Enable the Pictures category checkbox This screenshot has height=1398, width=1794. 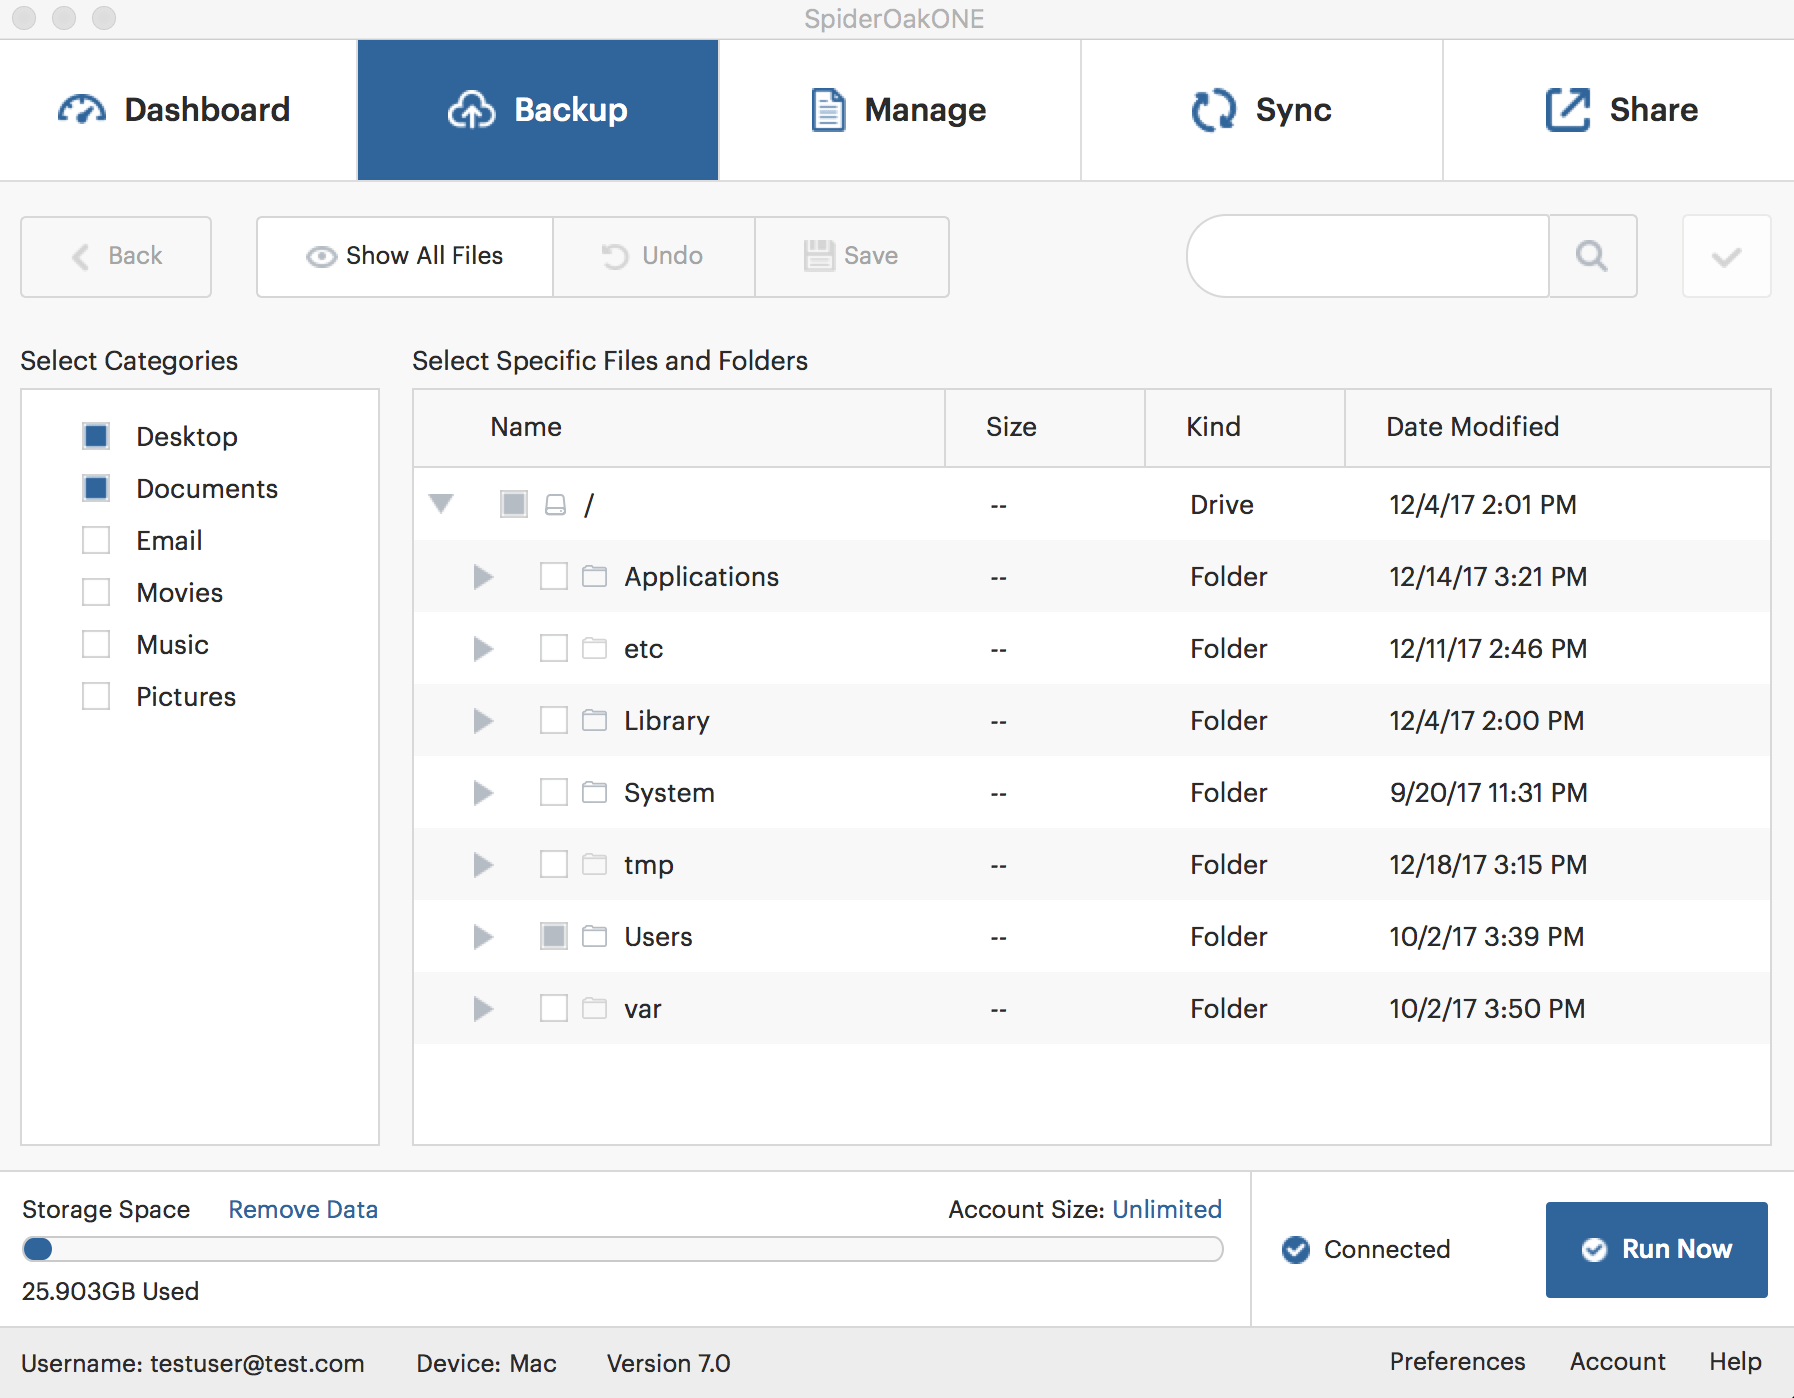coord(96,696)
